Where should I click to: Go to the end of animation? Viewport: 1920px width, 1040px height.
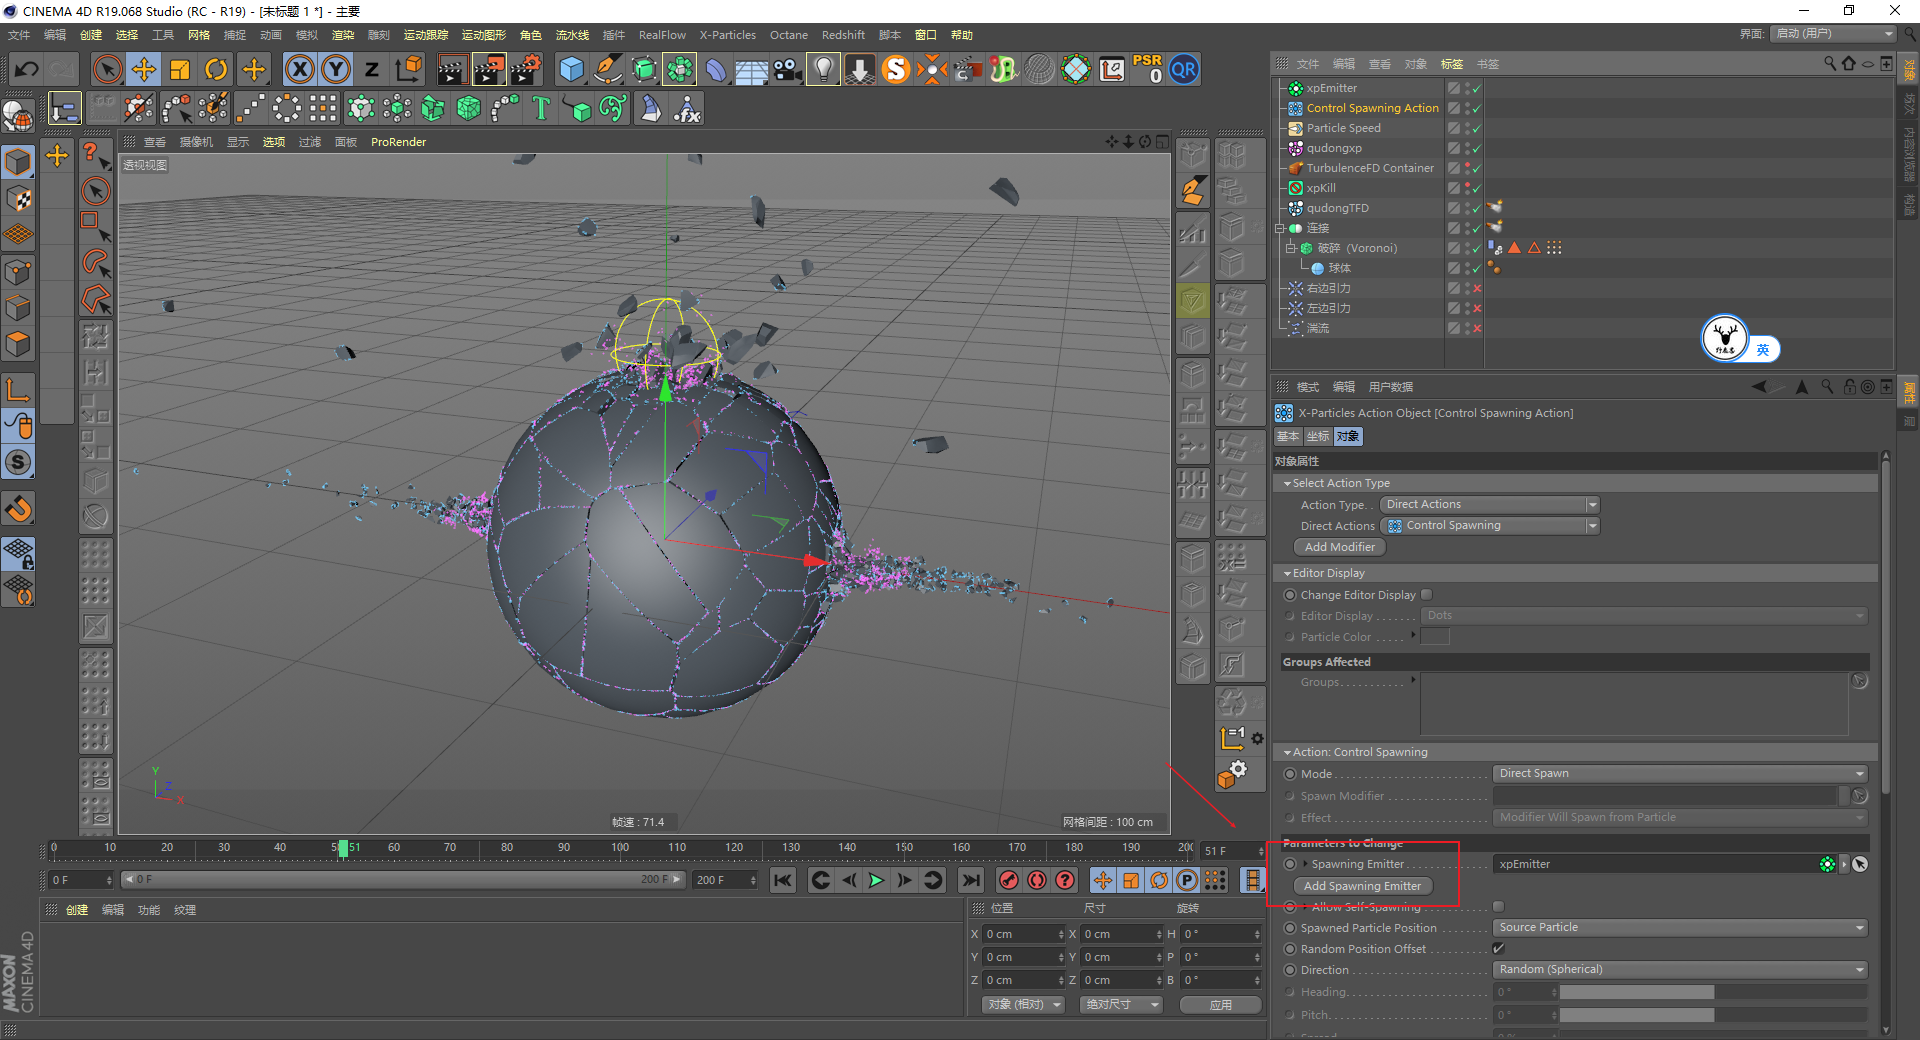click(x=970, y=880)
